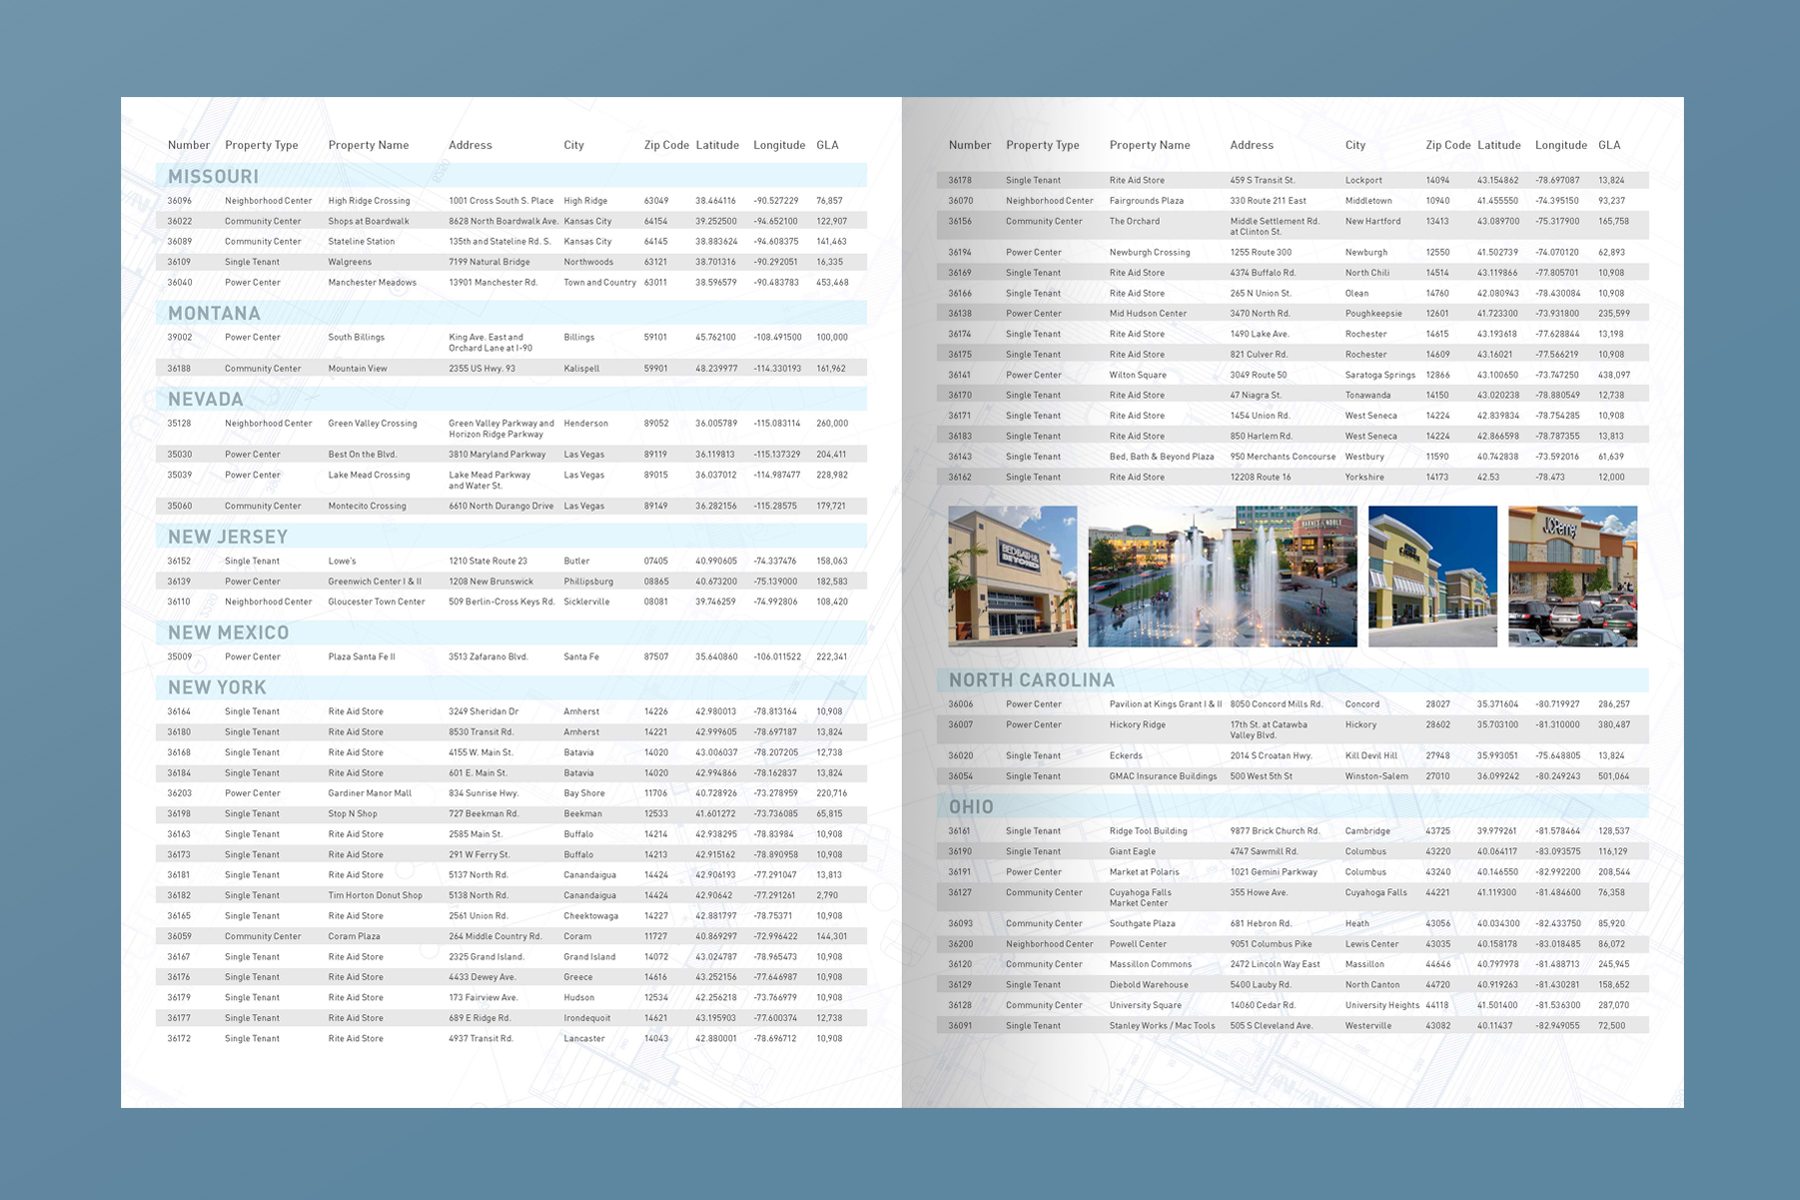Click the city 'Irondequoit'
The width and height of the screenshot is (1800, 1200).
(x=587, y=1018)
